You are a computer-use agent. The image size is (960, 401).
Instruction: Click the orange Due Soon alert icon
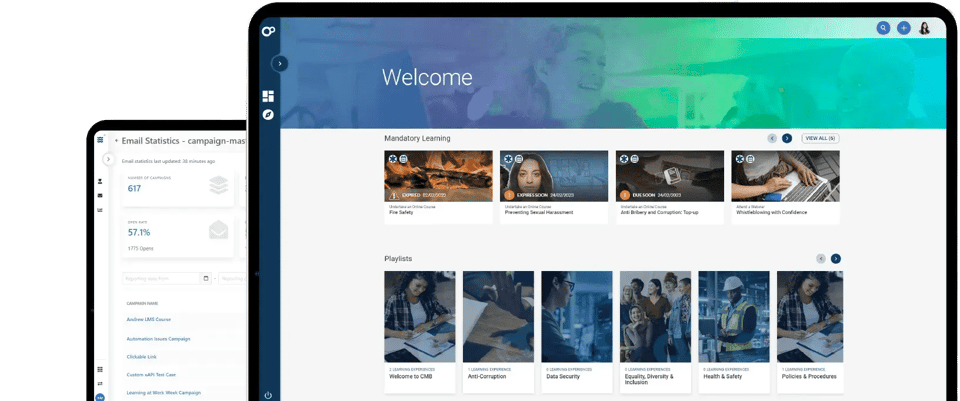point(624,195)
